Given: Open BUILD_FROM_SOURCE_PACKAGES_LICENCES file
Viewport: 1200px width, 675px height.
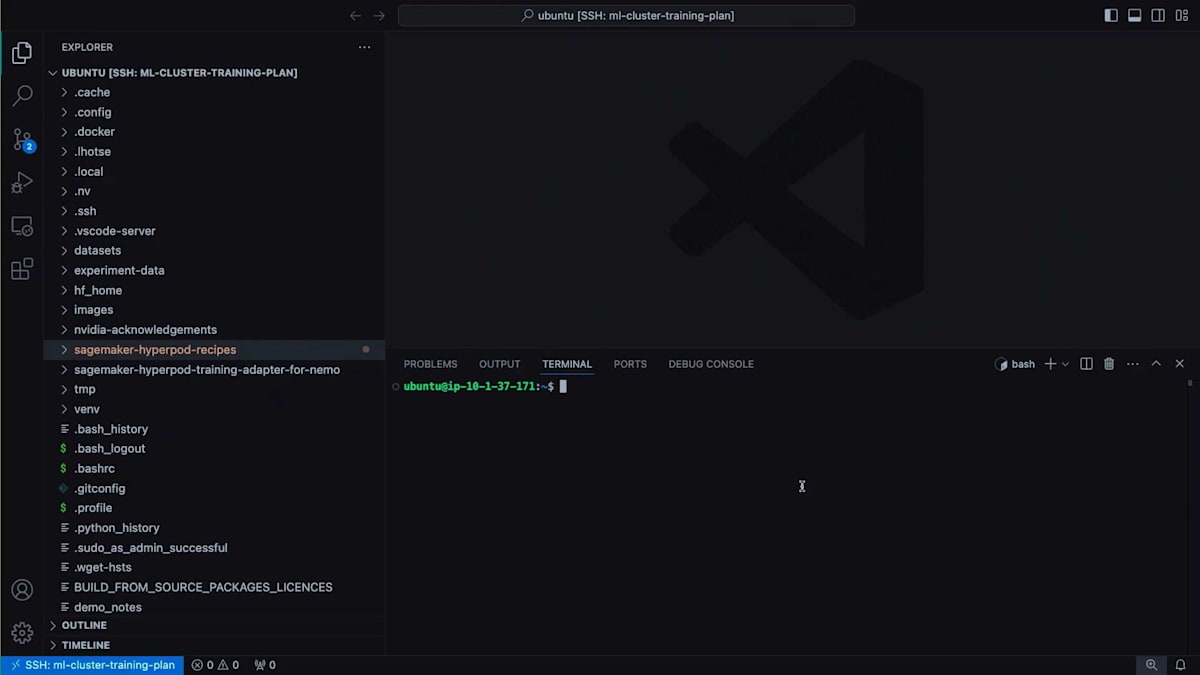Looking at the screenshot, I should pos(214,587).
